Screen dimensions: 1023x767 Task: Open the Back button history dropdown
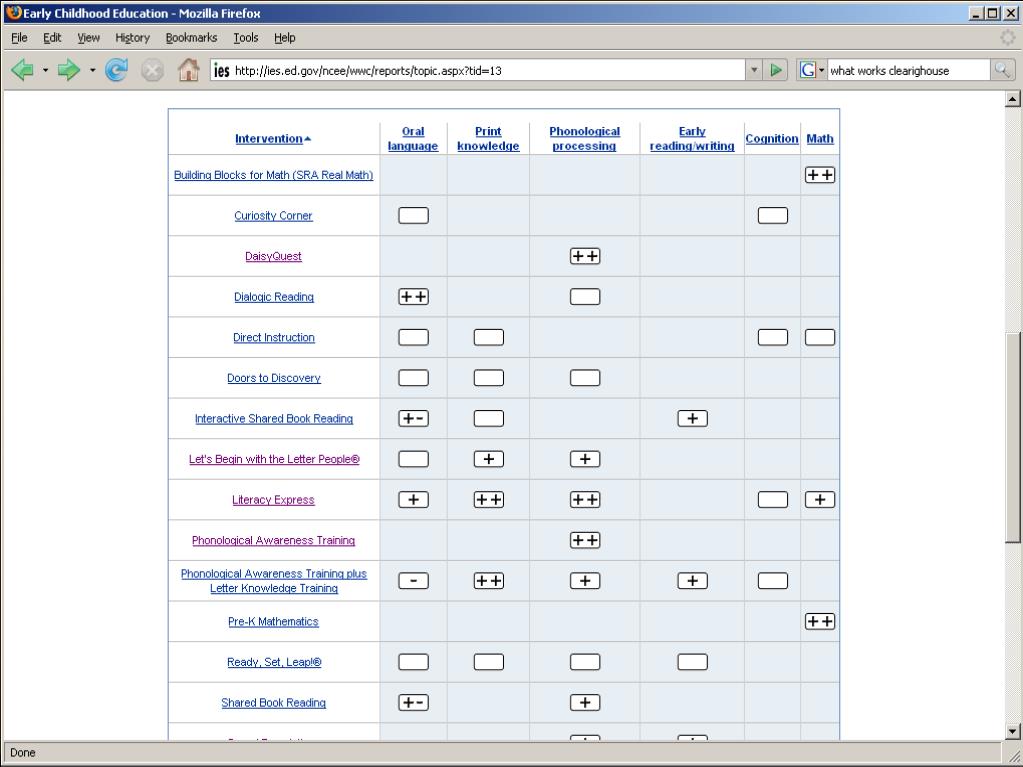pyautogui.click(x=46, y=70)
